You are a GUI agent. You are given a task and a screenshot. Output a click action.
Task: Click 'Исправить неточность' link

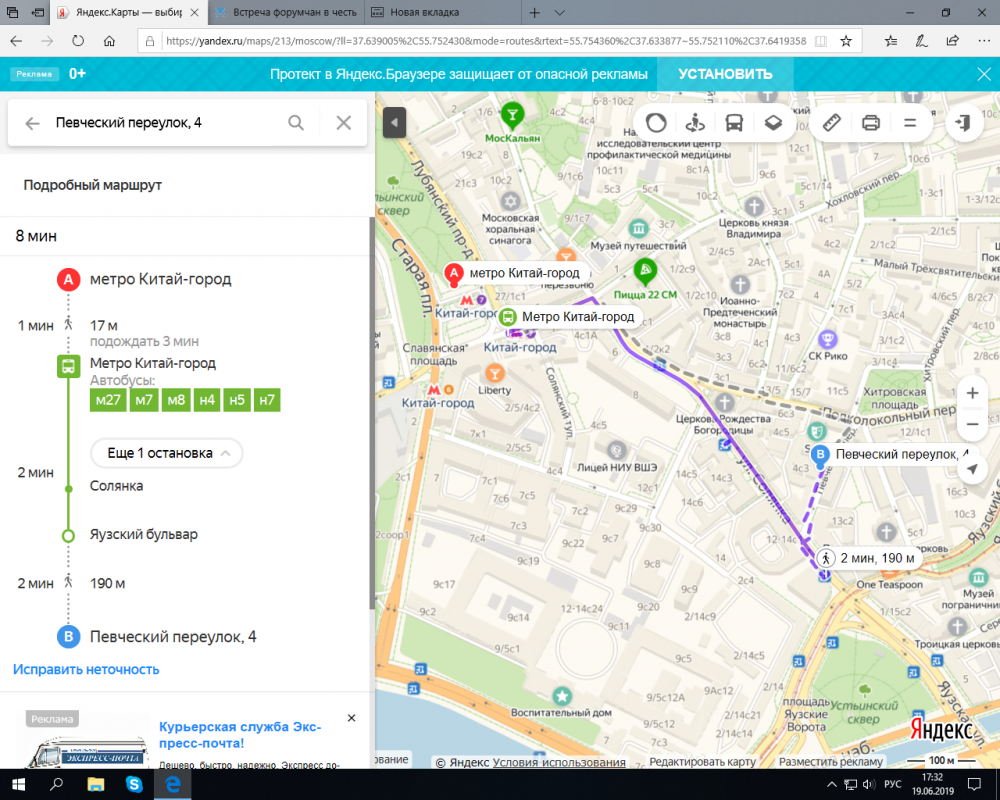point(86,669)
